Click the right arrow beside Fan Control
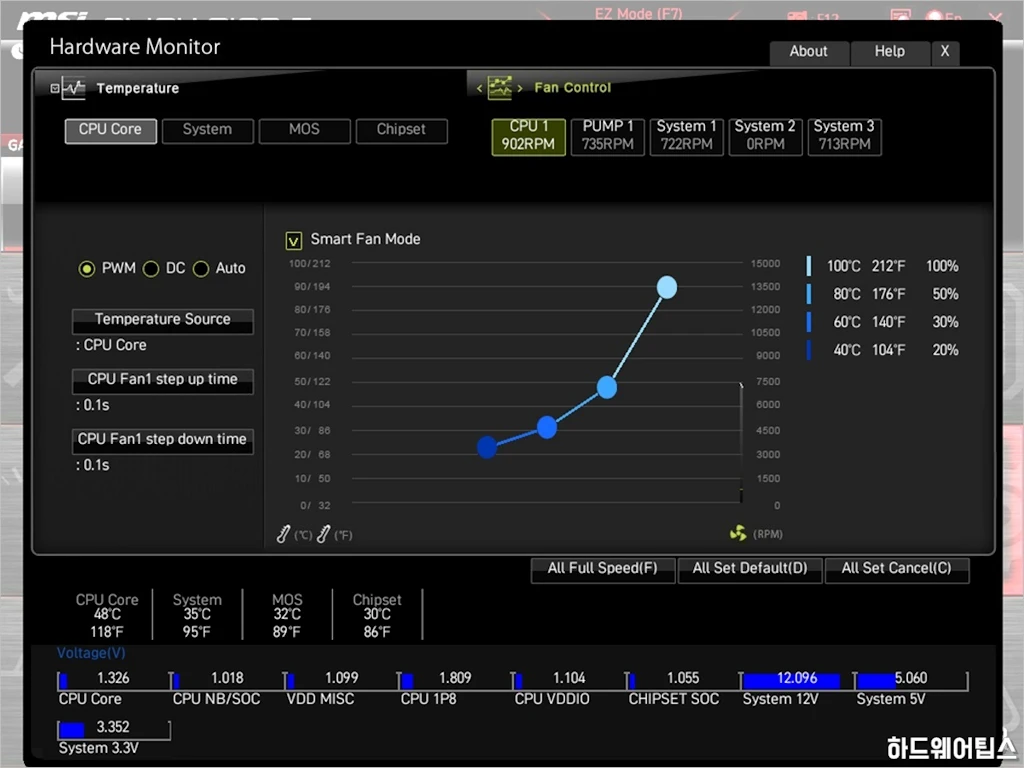The image size is (1024, 768). click(520, 88)
